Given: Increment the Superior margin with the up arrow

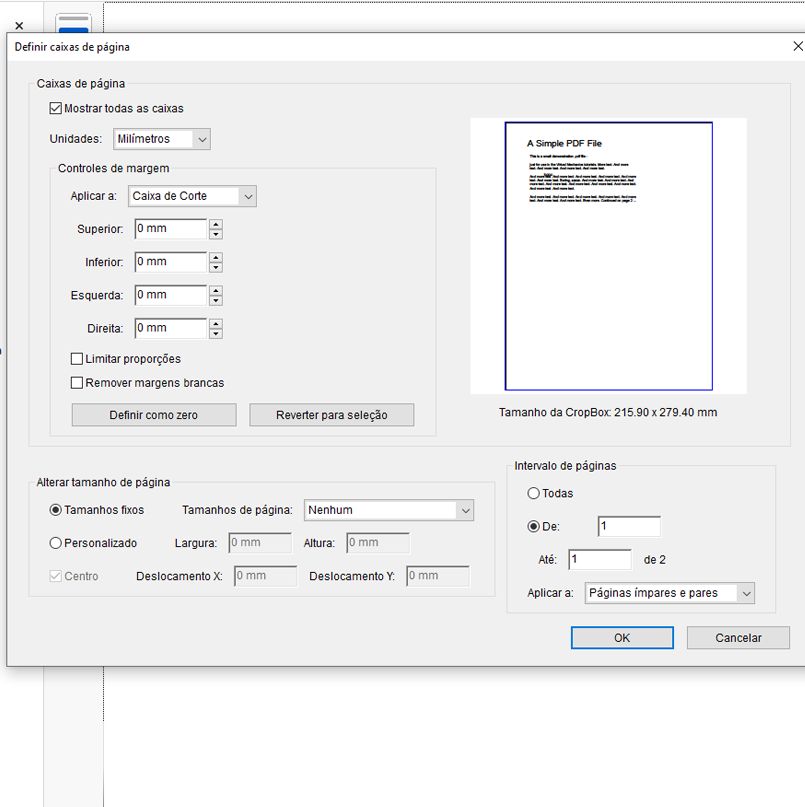Looking at the screenshot, I should coord(216,224).
